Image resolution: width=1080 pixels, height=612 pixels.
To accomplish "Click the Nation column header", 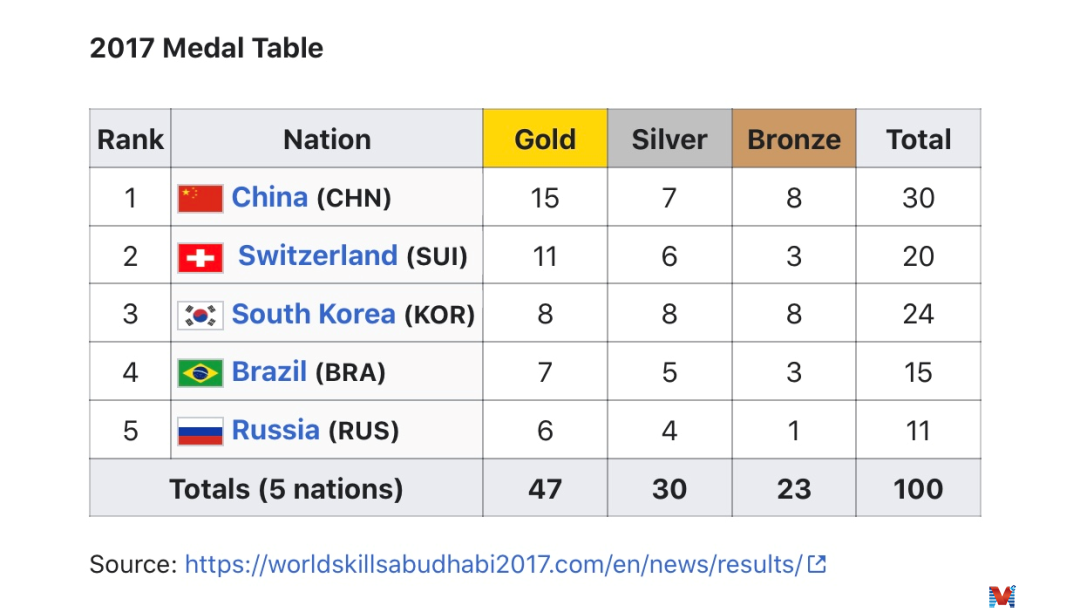I will coord(327,139).
